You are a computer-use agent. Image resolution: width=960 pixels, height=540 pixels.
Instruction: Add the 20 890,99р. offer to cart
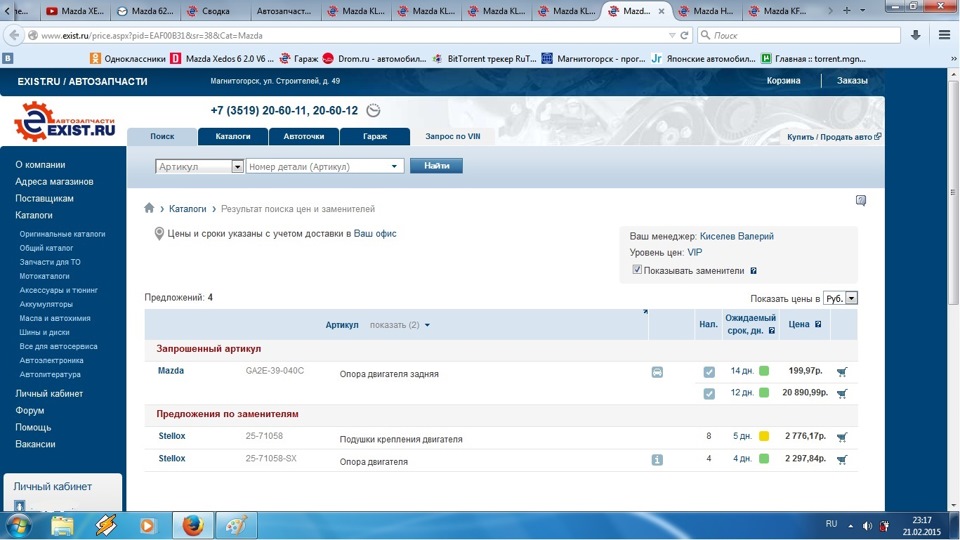(842, 394)
